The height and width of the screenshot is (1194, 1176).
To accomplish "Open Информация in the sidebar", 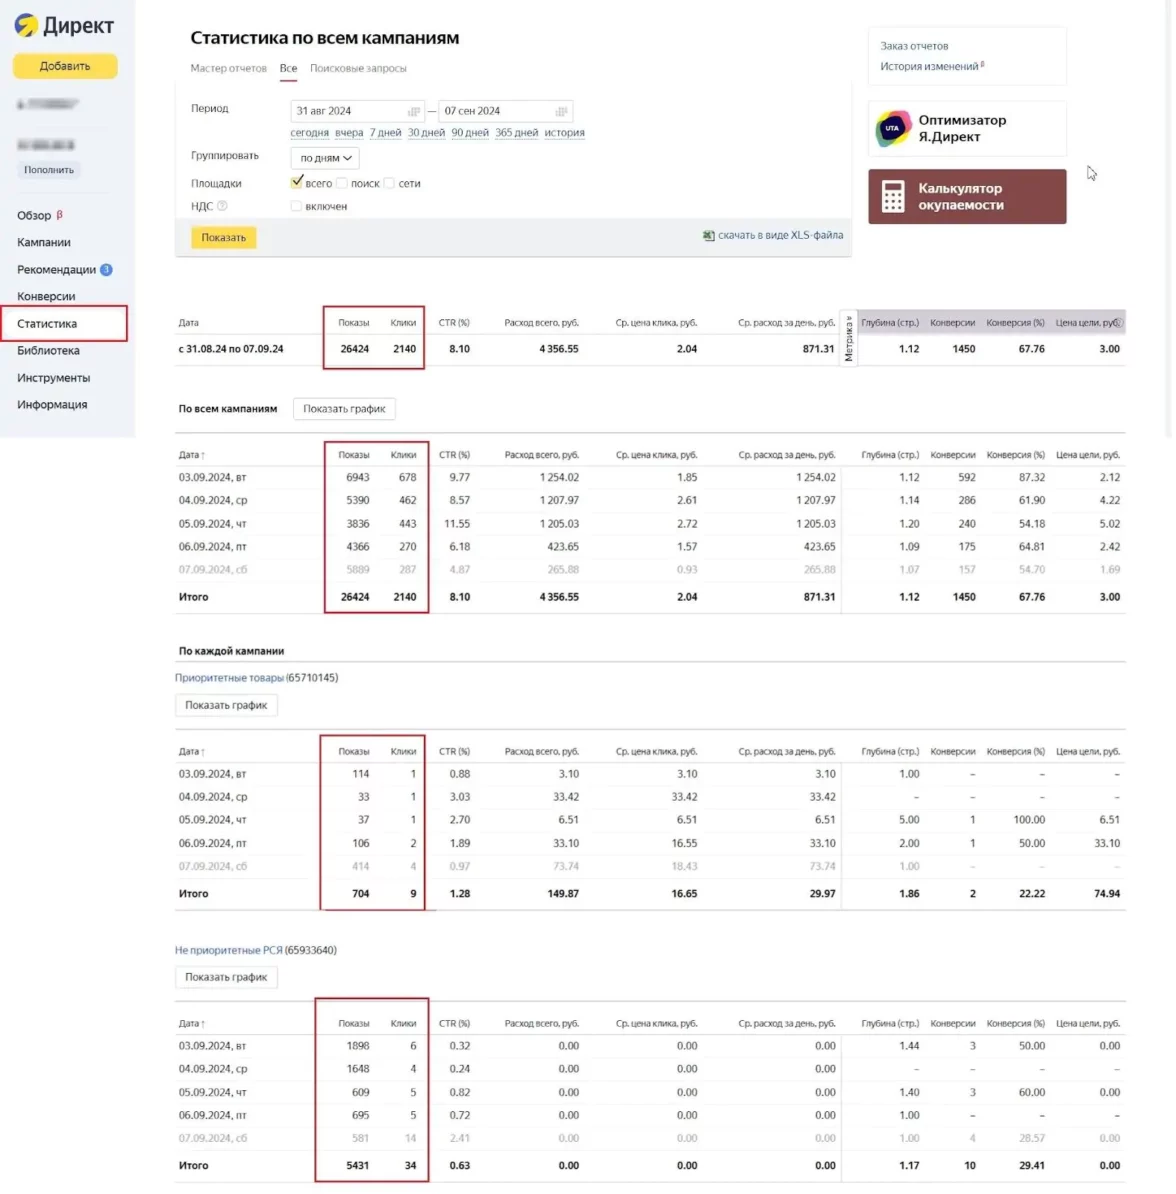I will click(x=53, y=404).
